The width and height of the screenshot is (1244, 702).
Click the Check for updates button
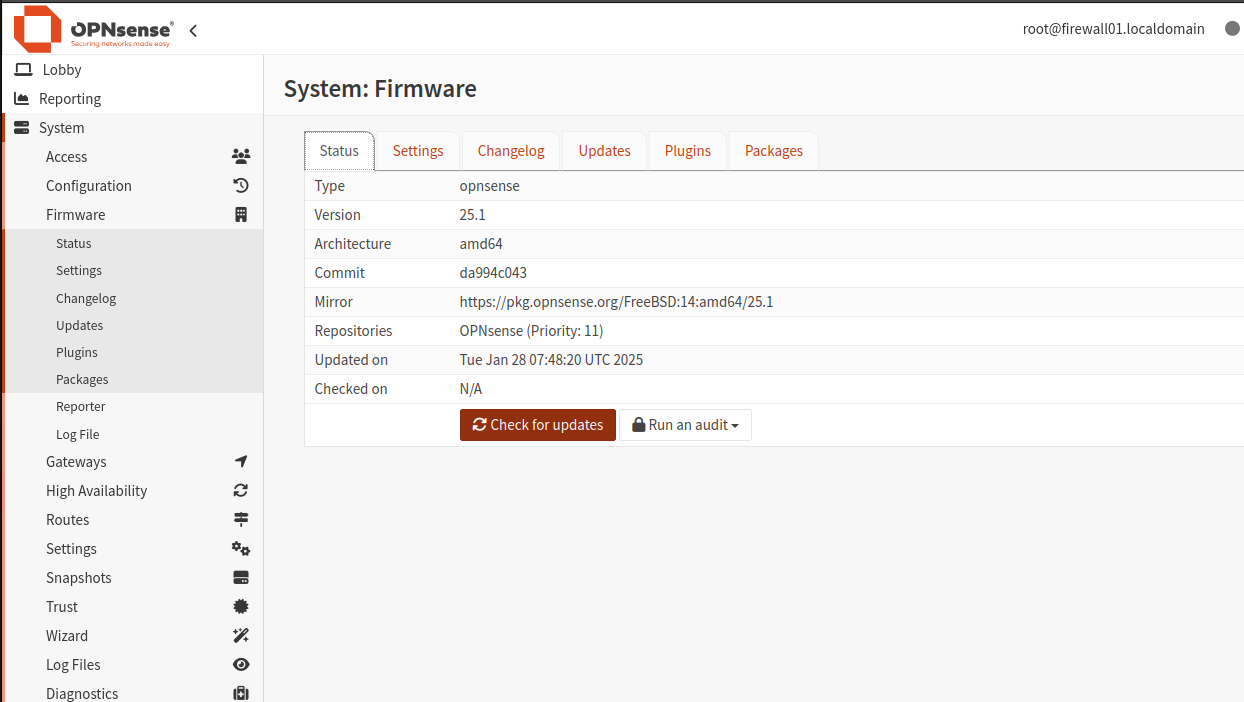[538, 425]
